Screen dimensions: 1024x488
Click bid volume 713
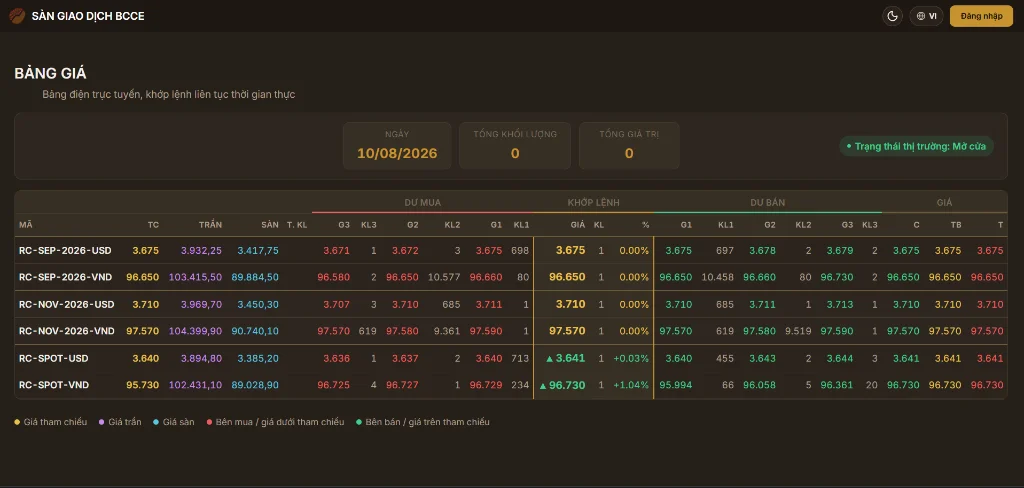520,358
